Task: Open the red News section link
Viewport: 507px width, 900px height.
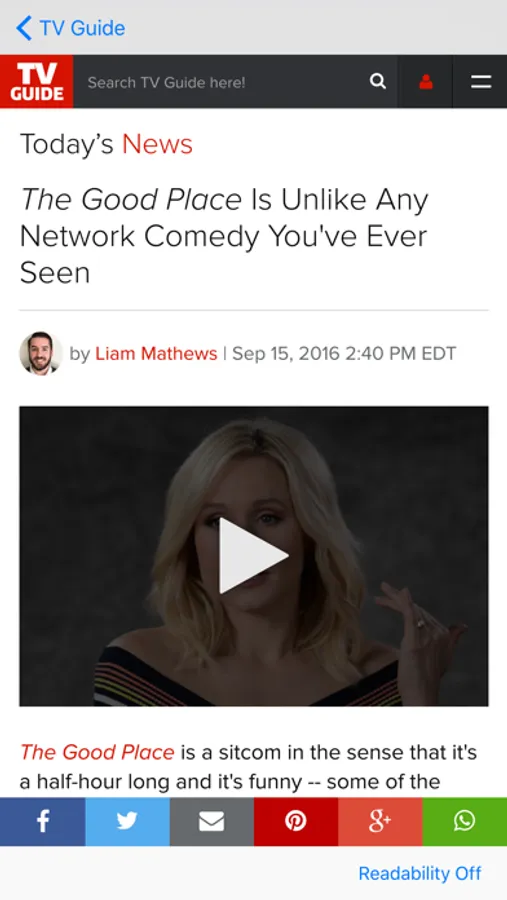Action: 157,143
